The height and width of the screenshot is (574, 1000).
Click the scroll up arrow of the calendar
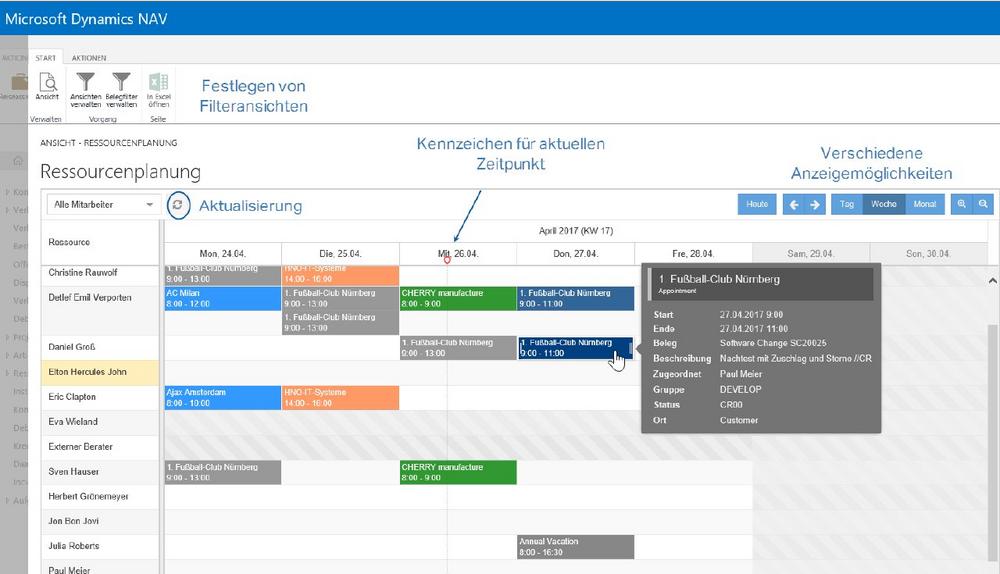pyautogui.click(x=992, y=281)
